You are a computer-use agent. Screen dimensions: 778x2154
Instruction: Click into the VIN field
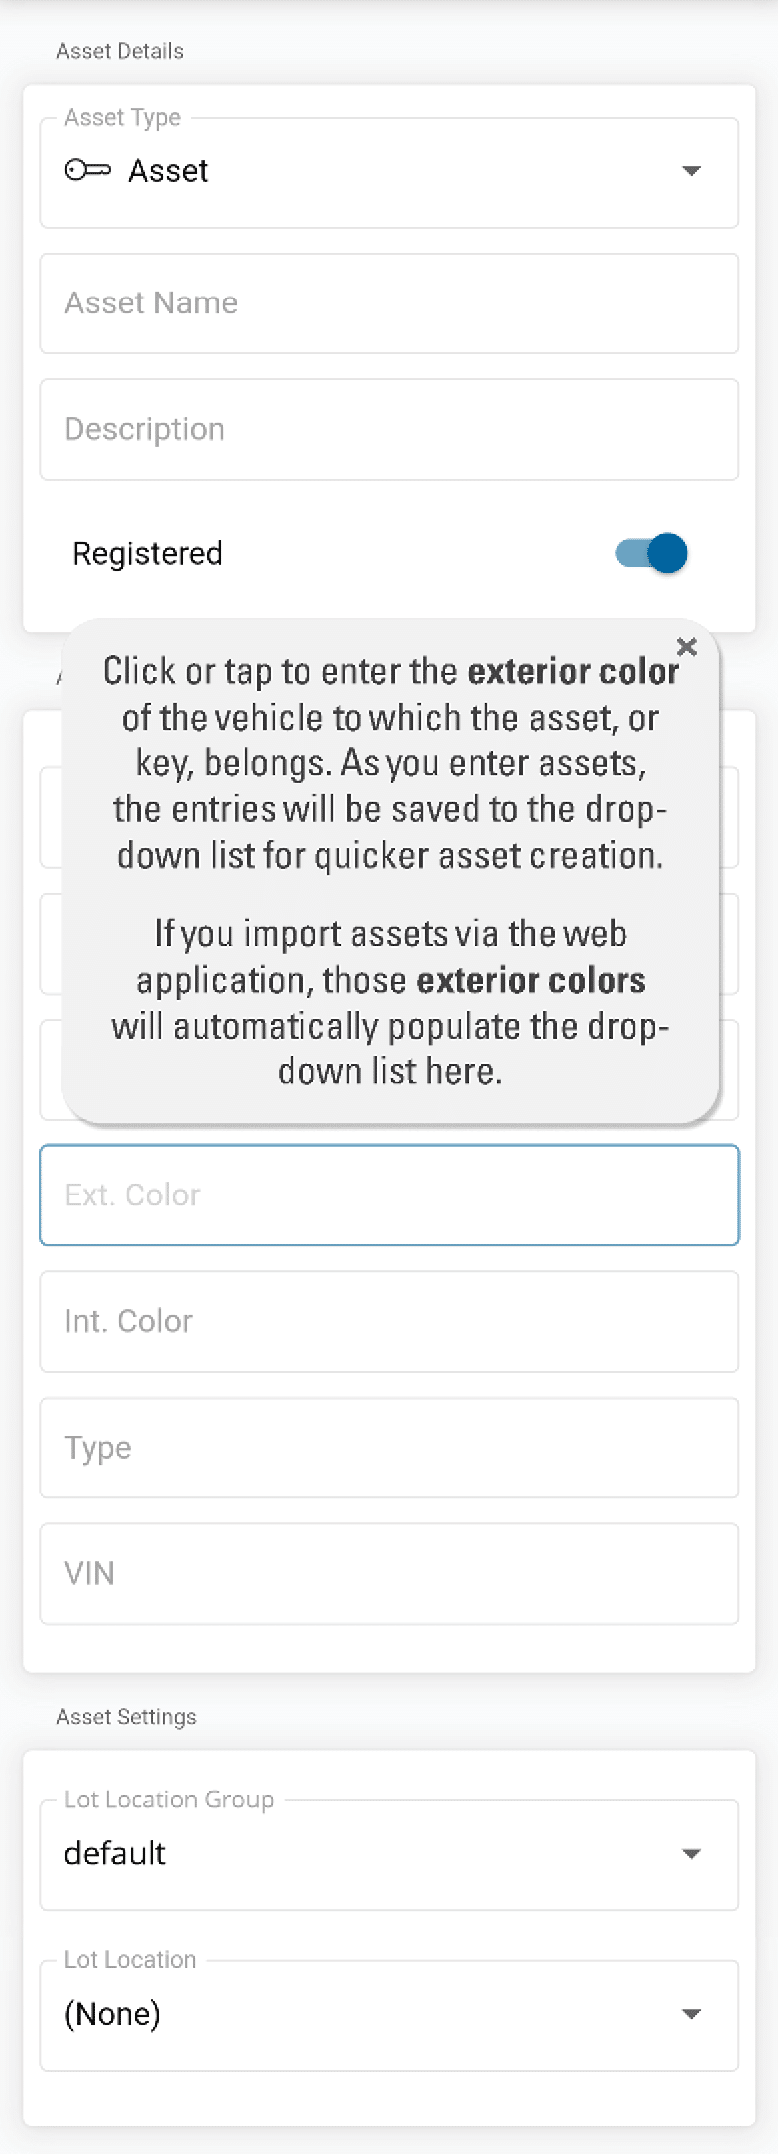pyautogui.click(x=389, y=1574)
